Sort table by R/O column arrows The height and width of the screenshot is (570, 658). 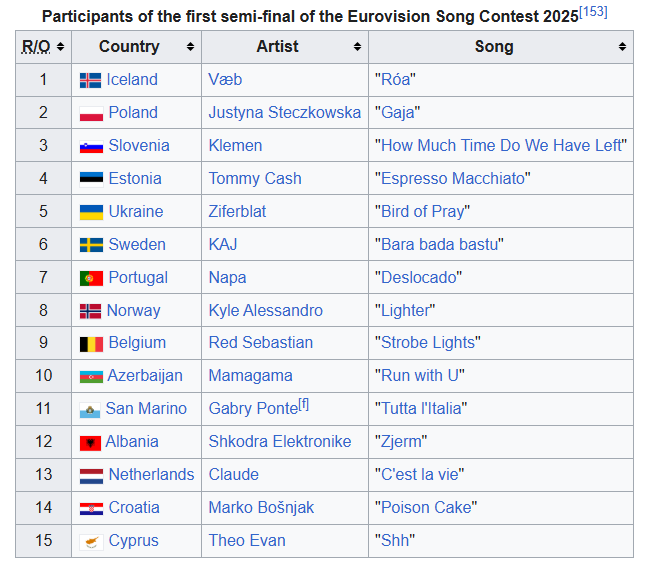(x=60, y=47)
